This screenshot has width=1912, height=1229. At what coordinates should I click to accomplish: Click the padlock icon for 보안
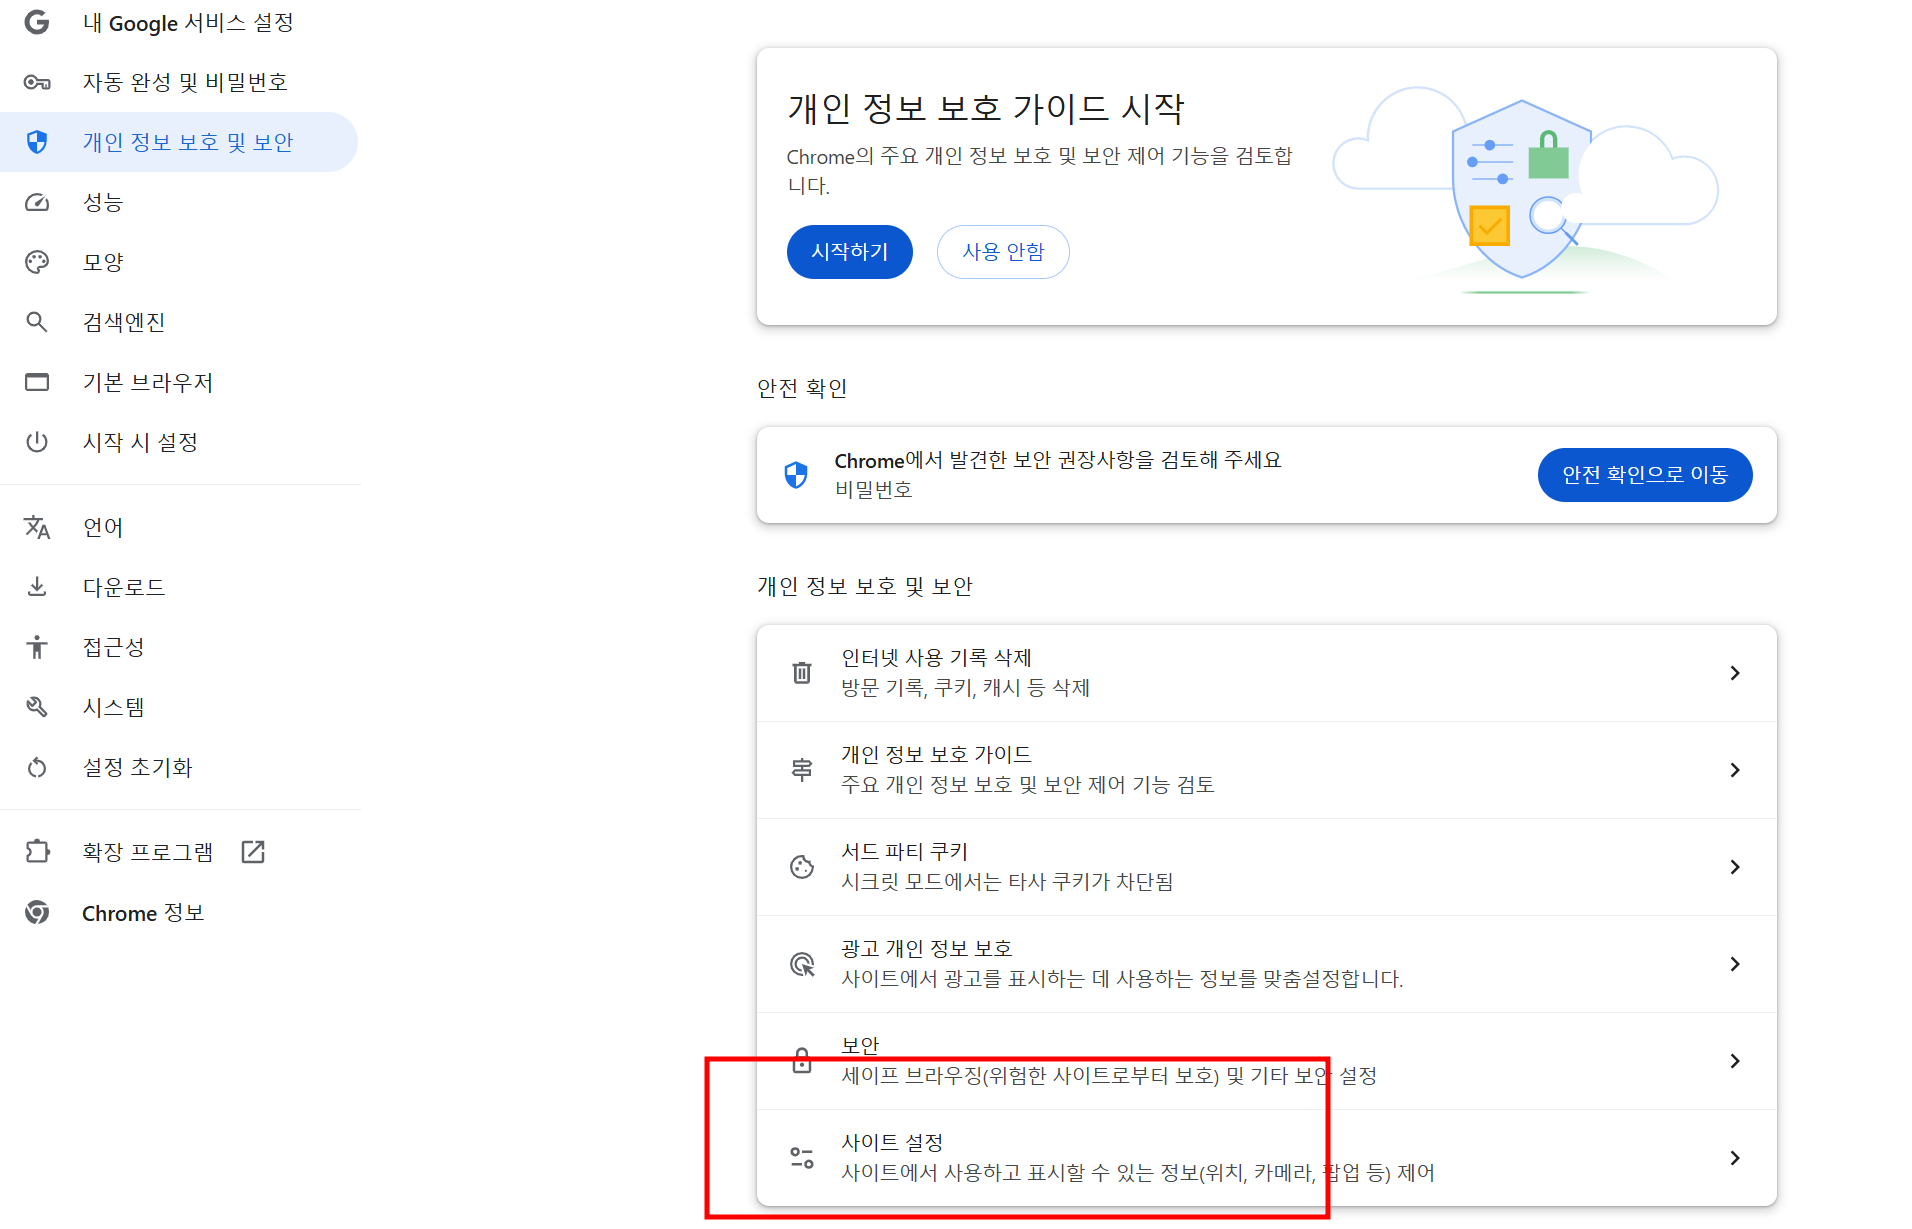click(x=802, y=1060)
